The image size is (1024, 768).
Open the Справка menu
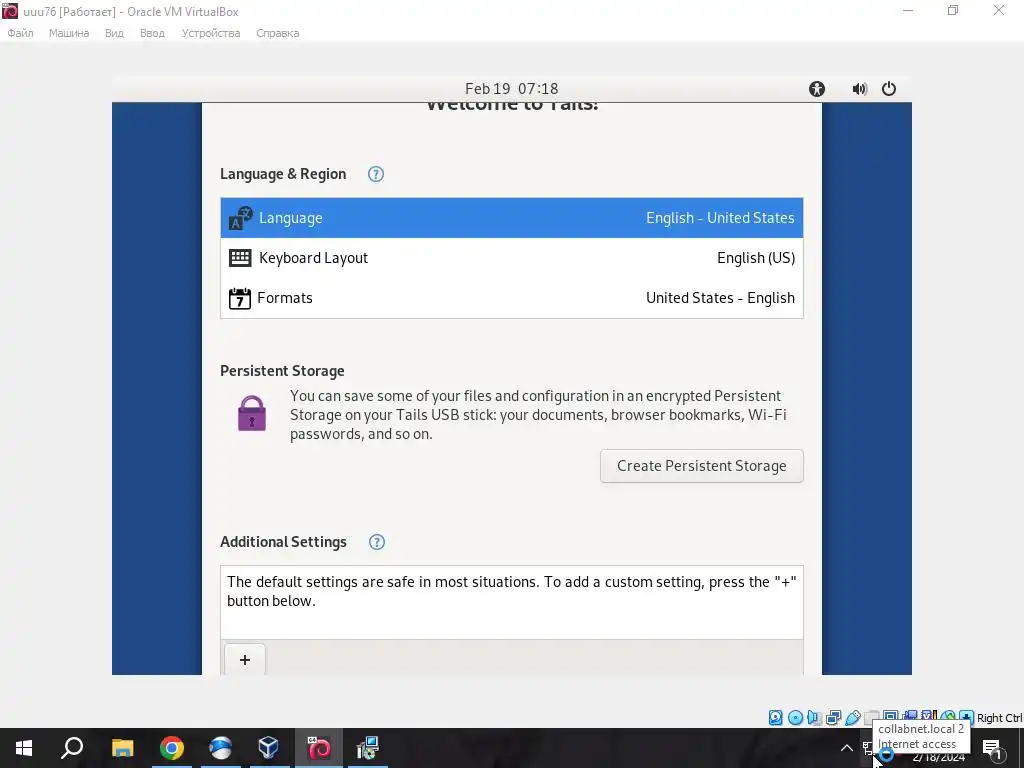(x=278, y=33)
